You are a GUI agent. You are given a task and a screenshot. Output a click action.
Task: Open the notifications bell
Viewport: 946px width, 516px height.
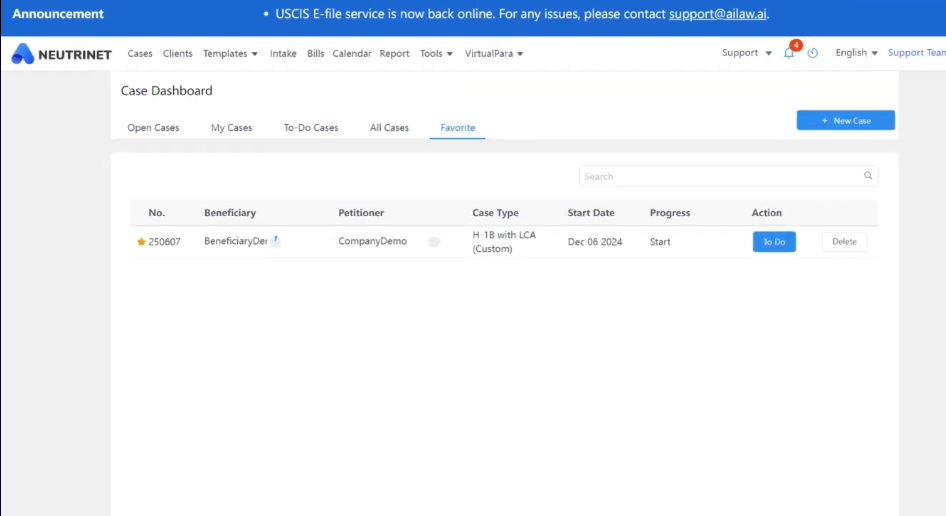(789, 54)
